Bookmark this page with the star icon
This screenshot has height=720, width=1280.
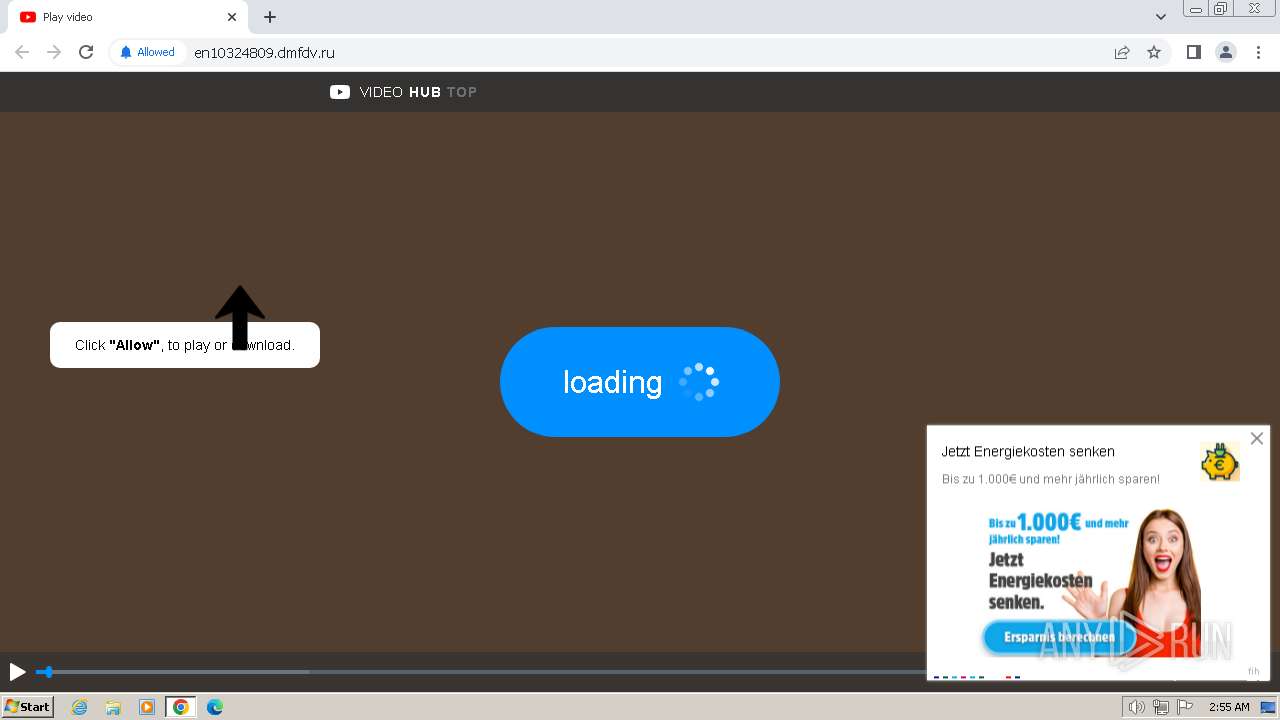pos(1154,52)
